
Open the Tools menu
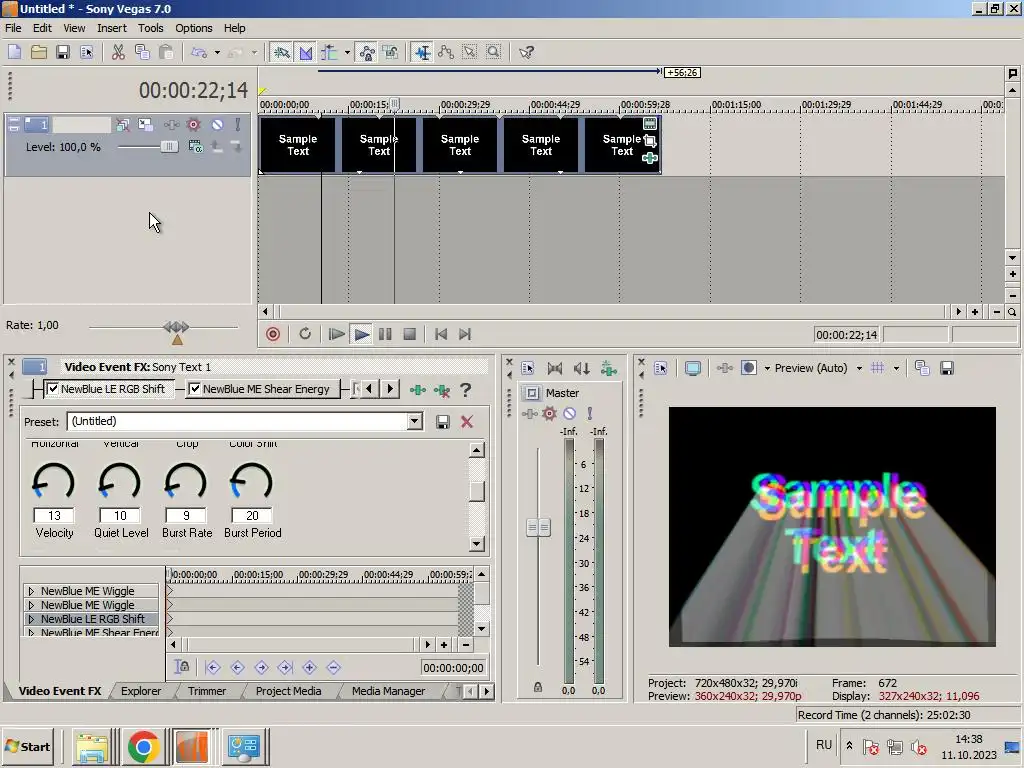pyautogui.click(x=150, y=28)
